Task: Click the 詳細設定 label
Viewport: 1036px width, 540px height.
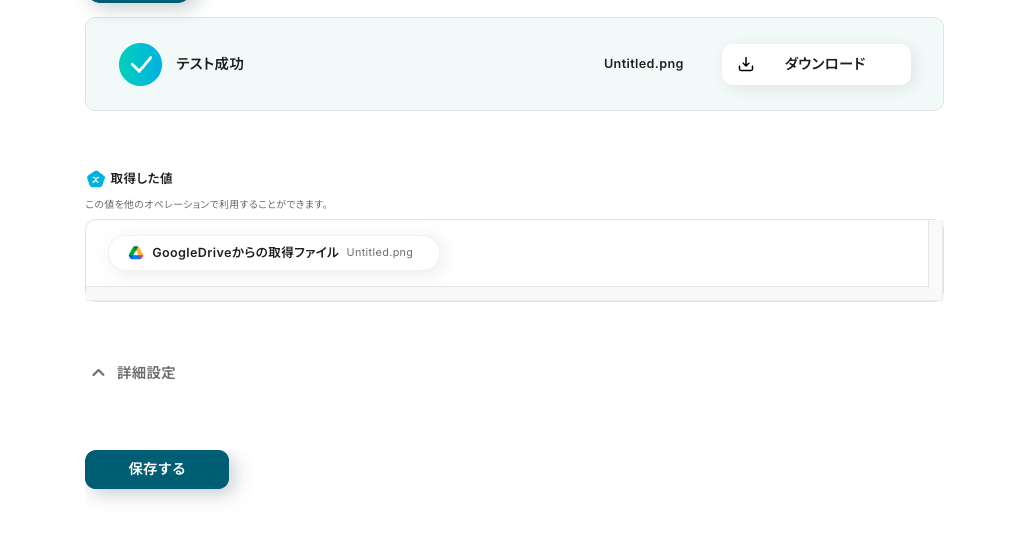Action: pyautogui.click(x=146, y=373)
